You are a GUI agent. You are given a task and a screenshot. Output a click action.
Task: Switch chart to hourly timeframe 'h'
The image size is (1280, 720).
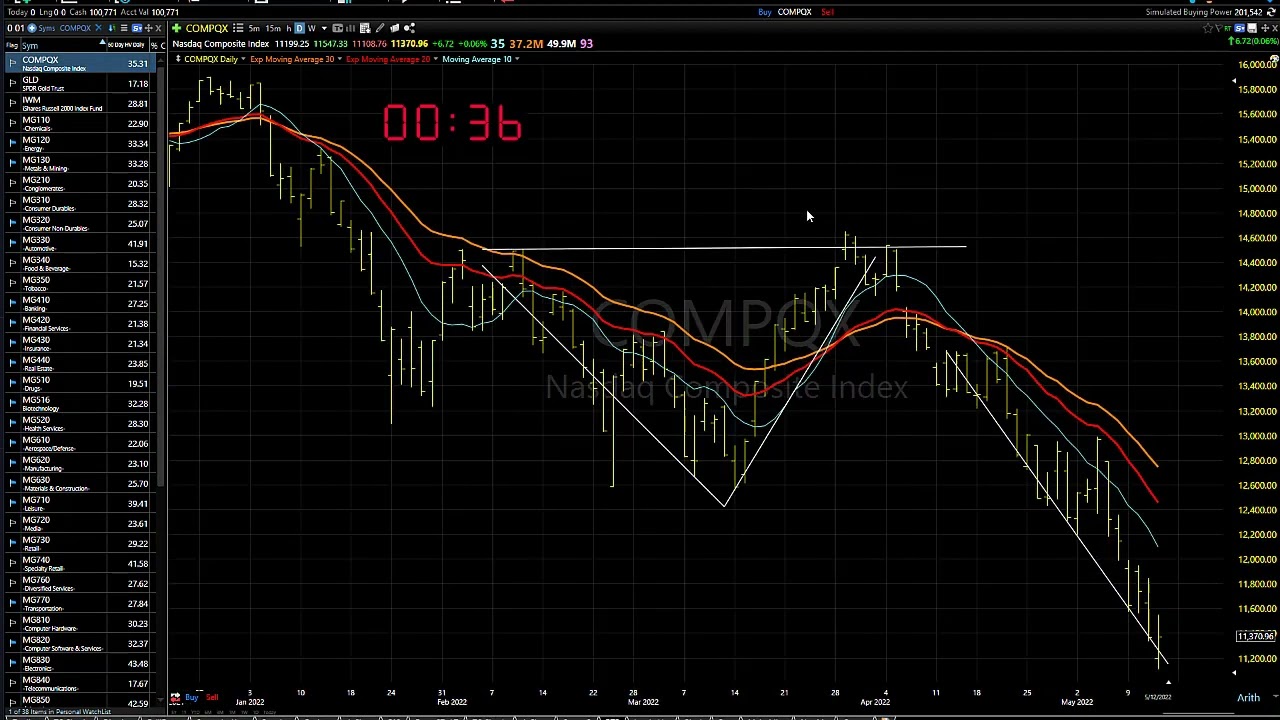(289, 28)
